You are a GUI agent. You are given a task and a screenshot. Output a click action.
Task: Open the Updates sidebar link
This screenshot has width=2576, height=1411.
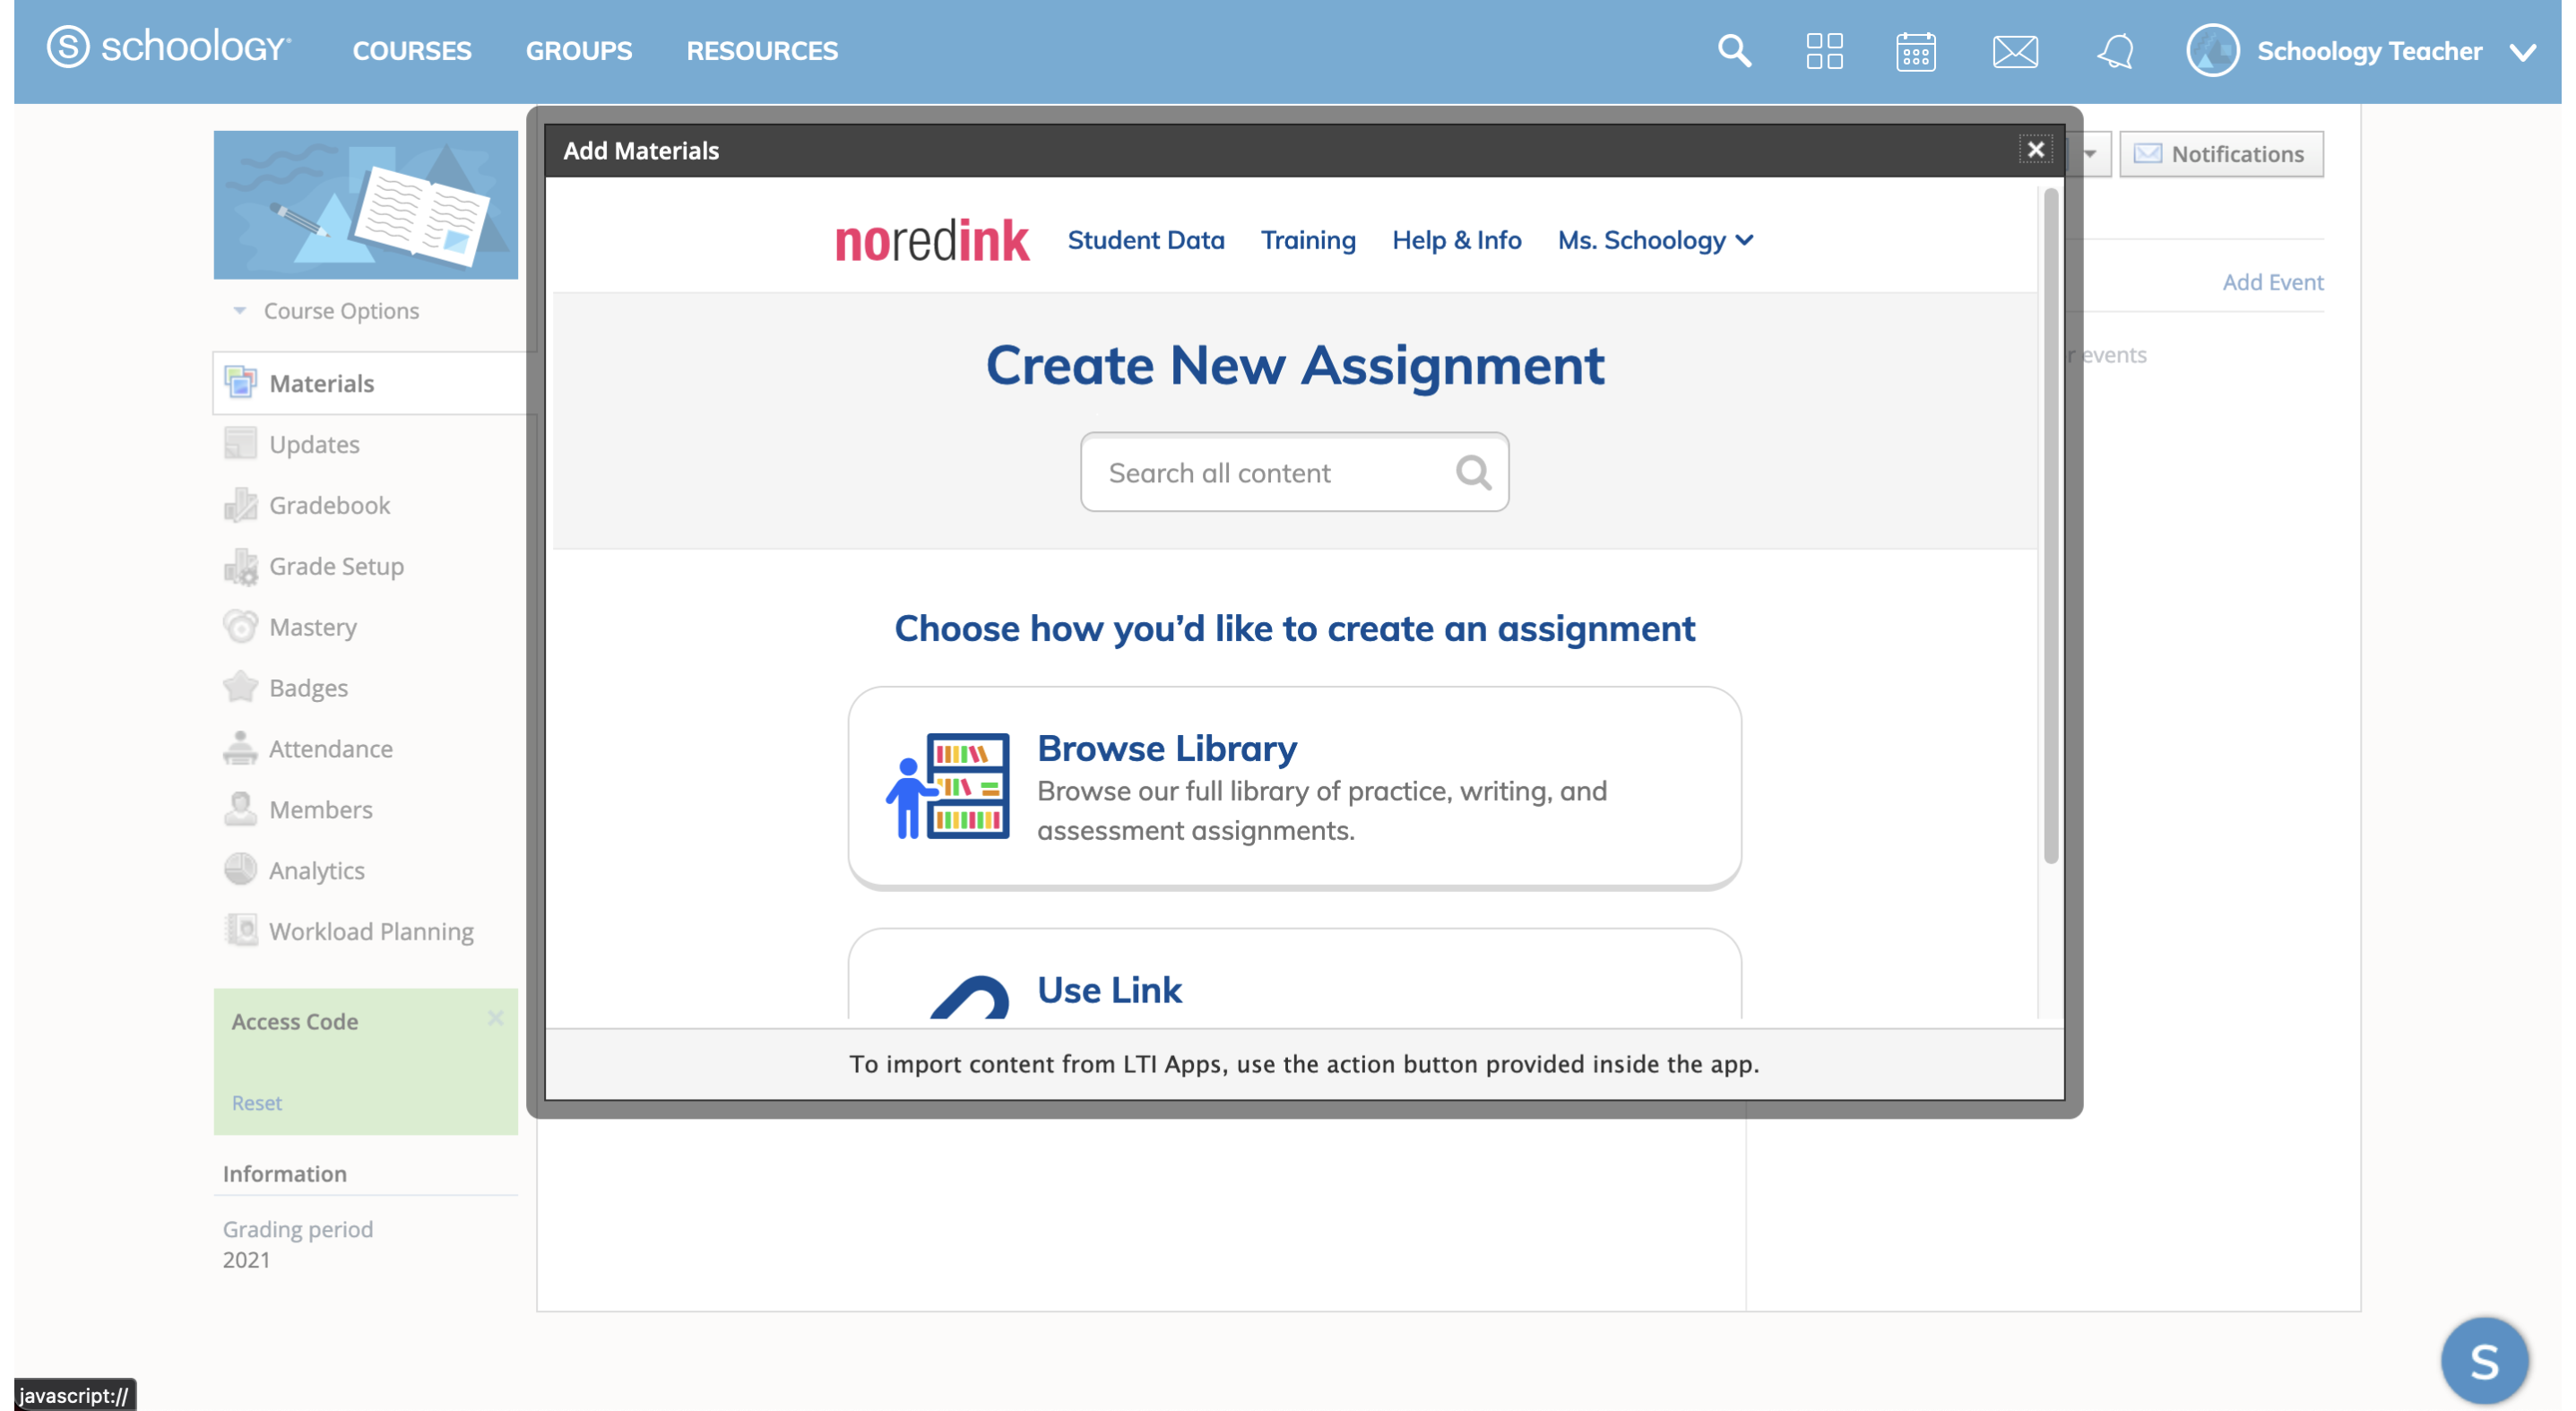314,445
